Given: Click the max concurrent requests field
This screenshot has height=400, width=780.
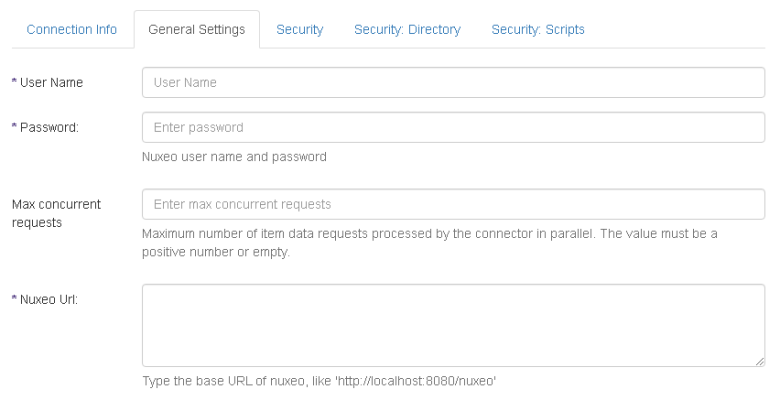Looking at the screenshot, I should (453, 204).
